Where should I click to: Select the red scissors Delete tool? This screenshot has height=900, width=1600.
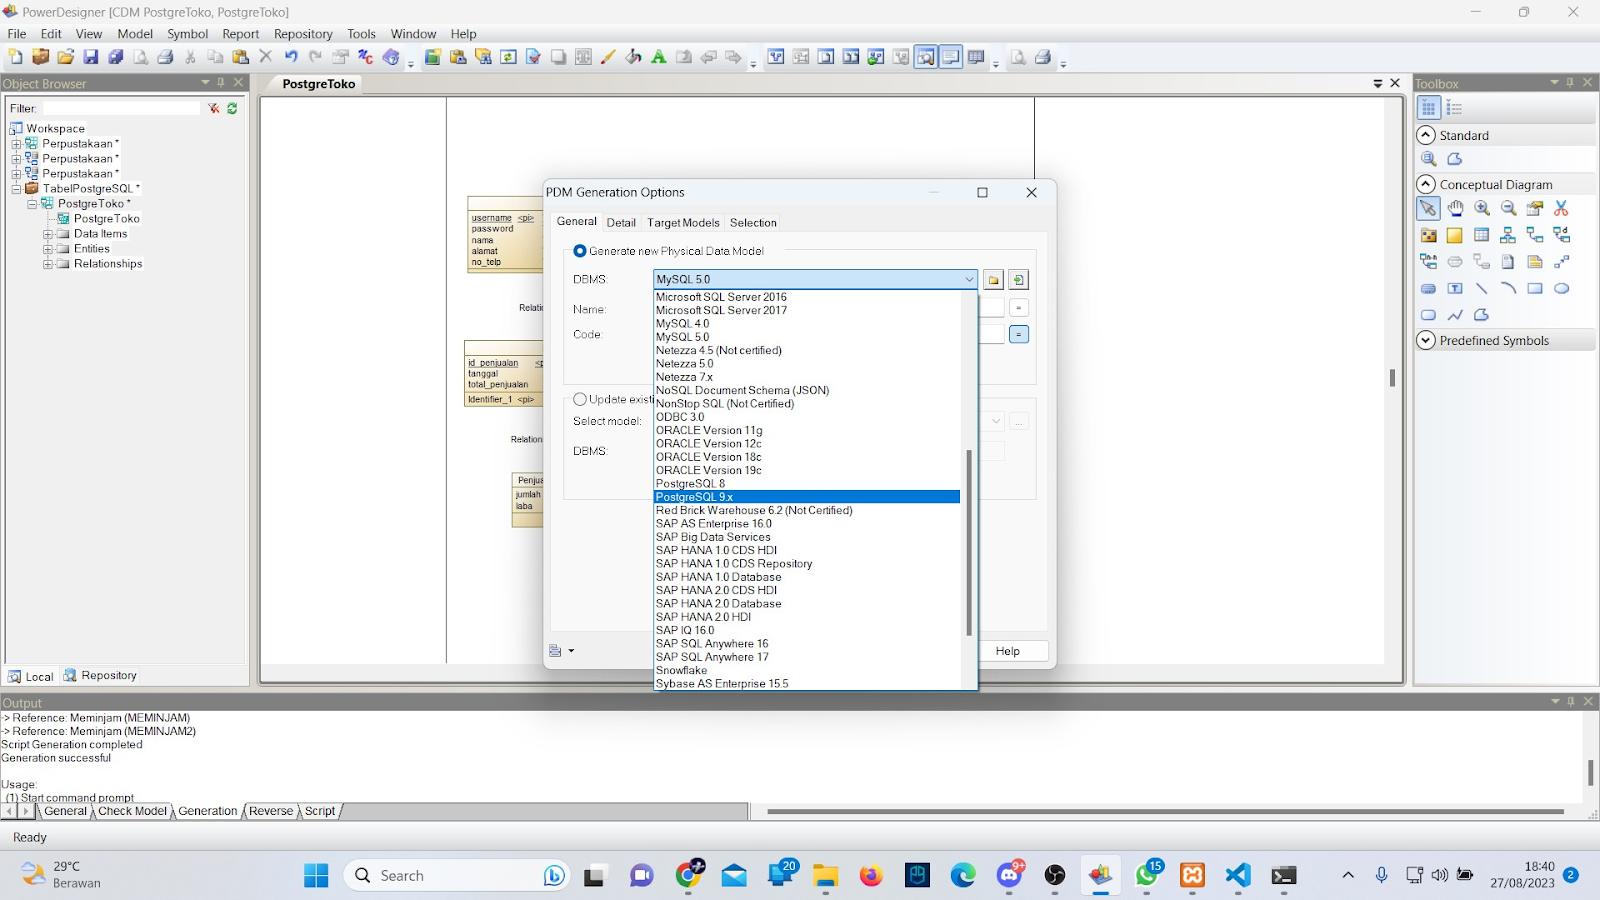[x=1561, y=208]
